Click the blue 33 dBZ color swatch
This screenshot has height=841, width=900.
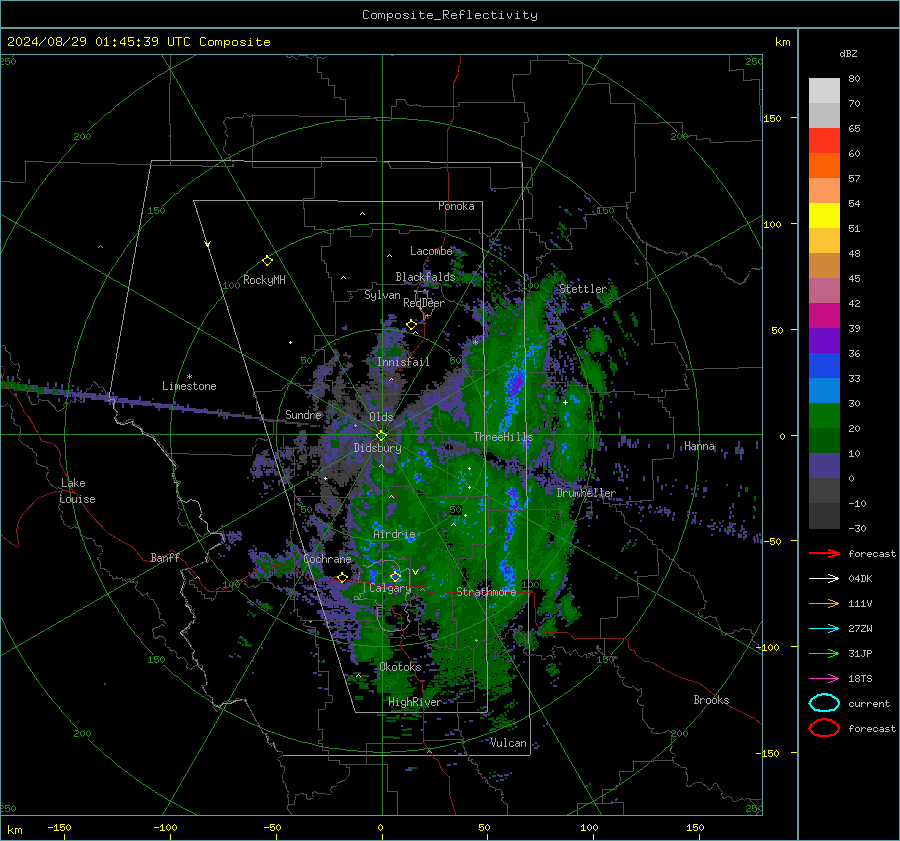(824, 366)
